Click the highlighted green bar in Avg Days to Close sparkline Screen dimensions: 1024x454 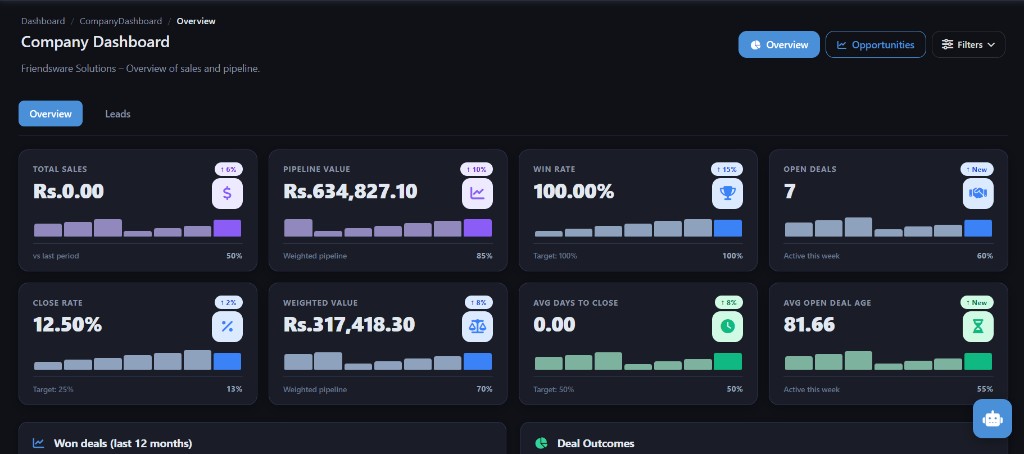pos(728,361)
